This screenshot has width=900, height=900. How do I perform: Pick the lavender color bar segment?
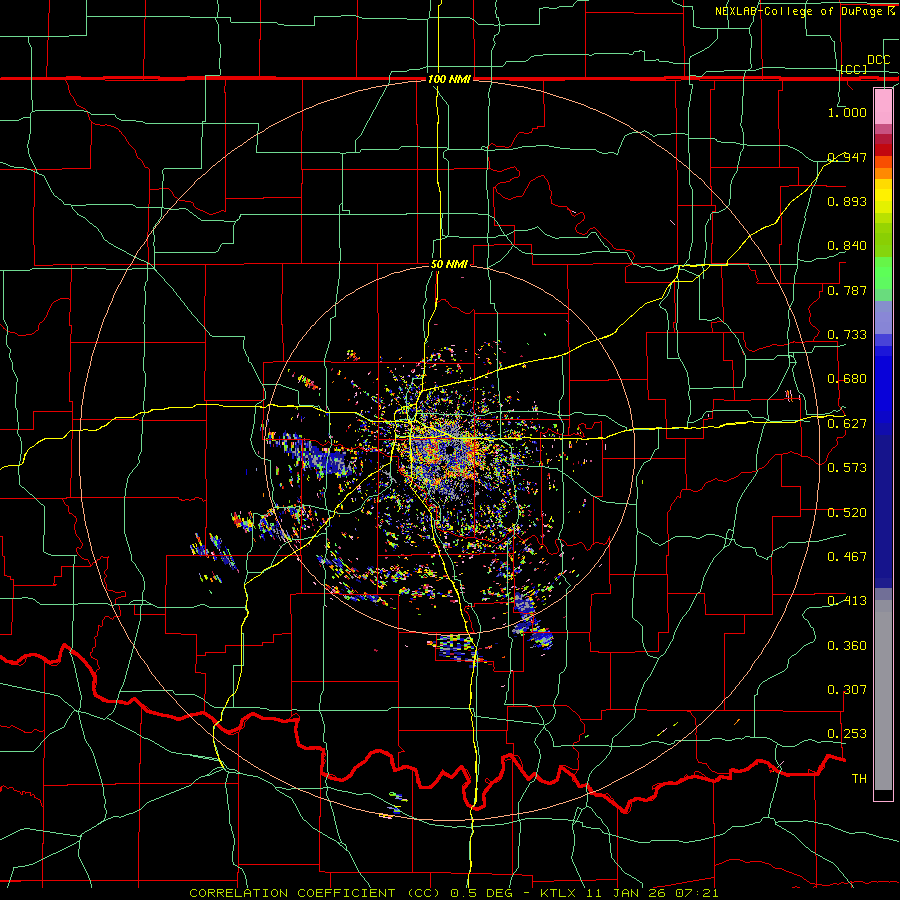point(883,317)
